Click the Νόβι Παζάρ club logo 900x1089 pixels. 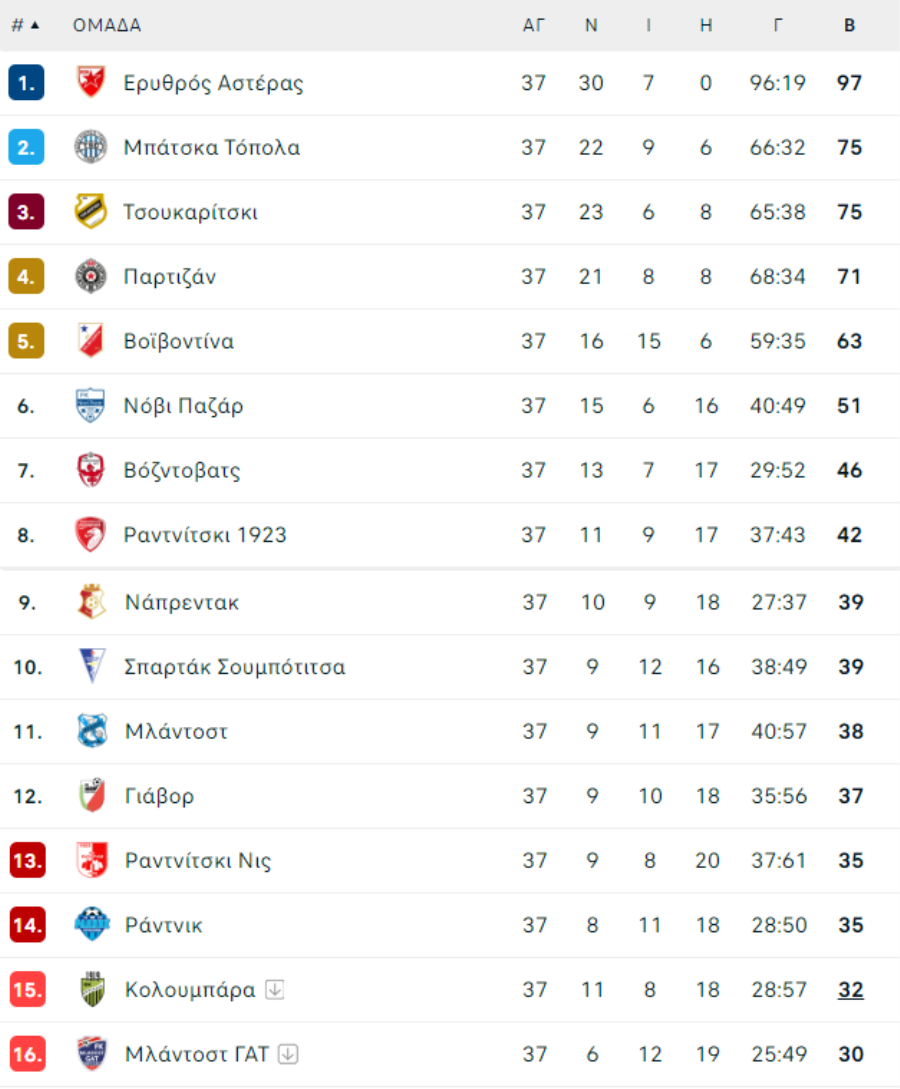91,405
